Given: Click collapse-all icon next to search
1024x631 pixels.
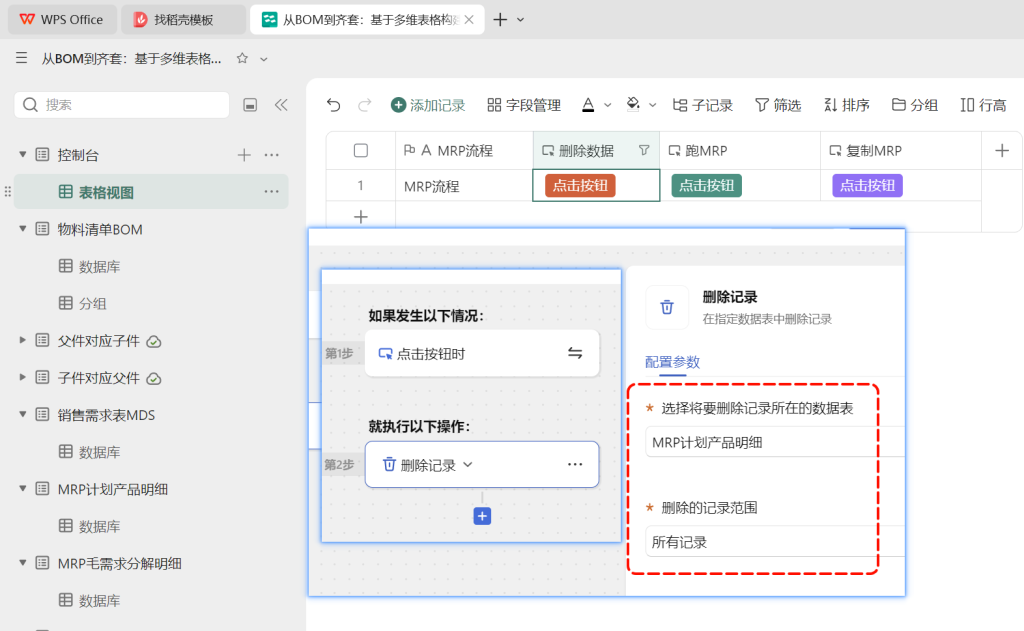Looking at the screenshot, I should [x=250, y=105].
